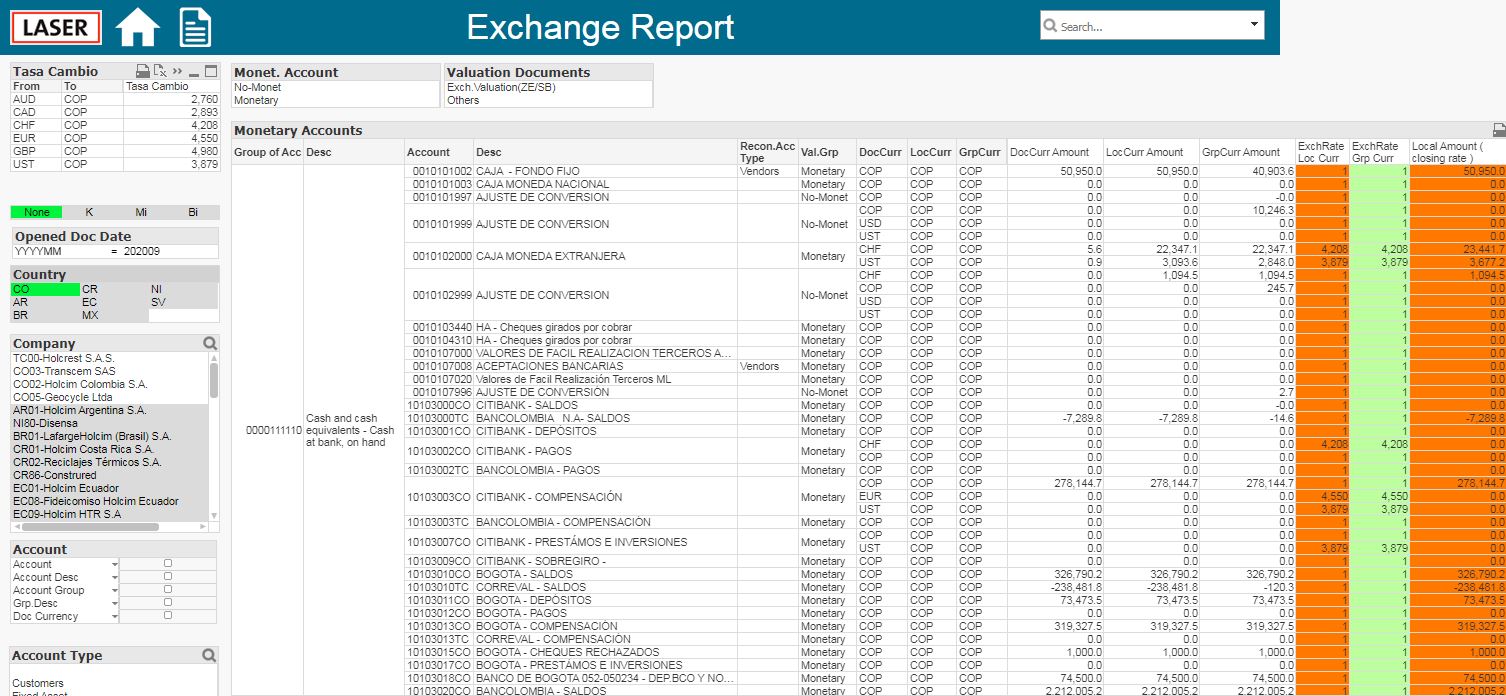Select the Mi scale button
The height and width of the screenshot is (696, 1506).
click(x=141, y=212)
